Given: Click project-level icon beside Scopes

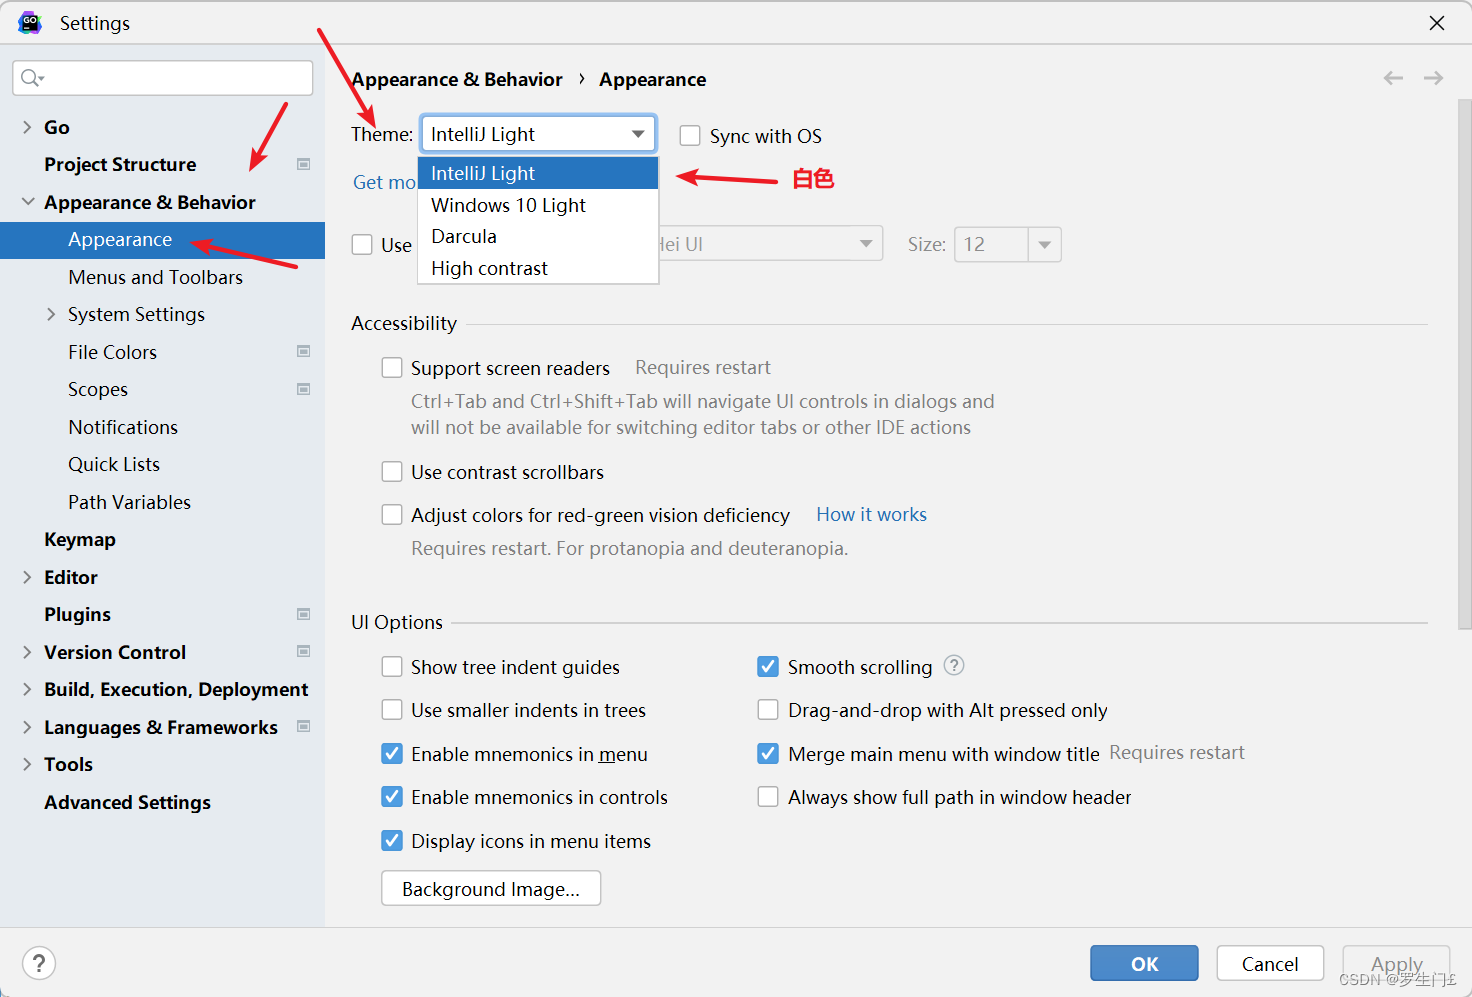Looking at the screenshot, I should pos(304,389).
